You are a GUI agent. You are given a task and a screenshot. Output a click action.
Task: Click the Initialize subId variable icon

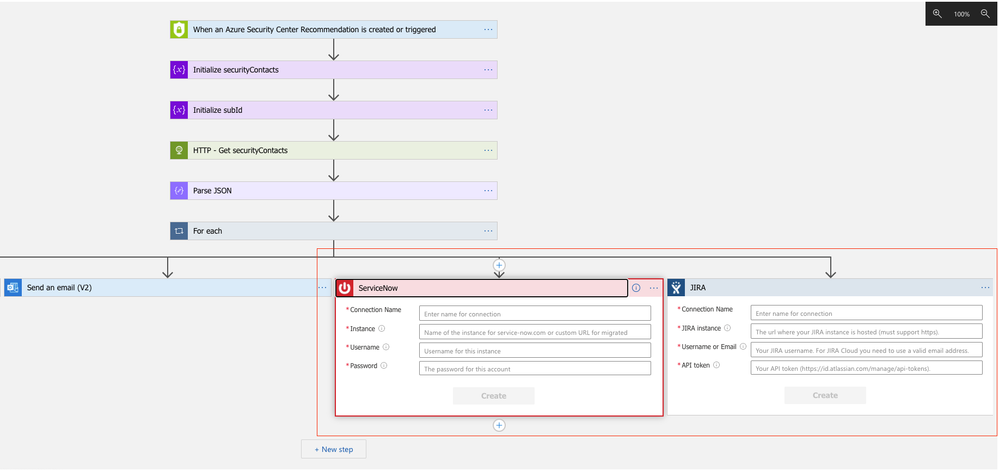click(179, 110)
